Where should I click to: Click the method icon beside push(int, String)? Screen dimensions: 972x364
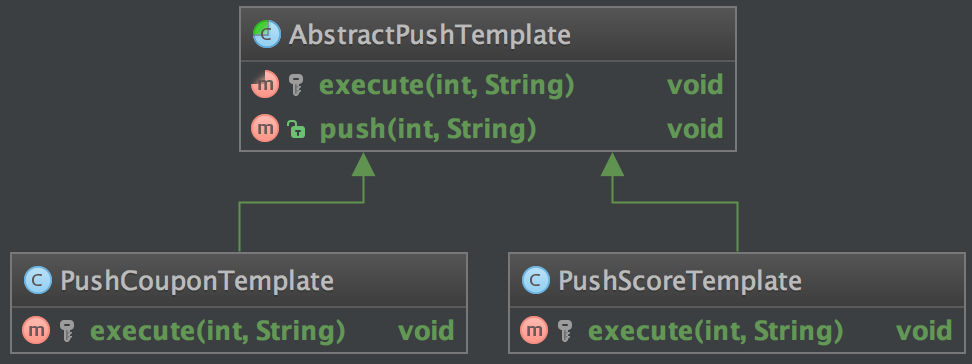point(265,129)
